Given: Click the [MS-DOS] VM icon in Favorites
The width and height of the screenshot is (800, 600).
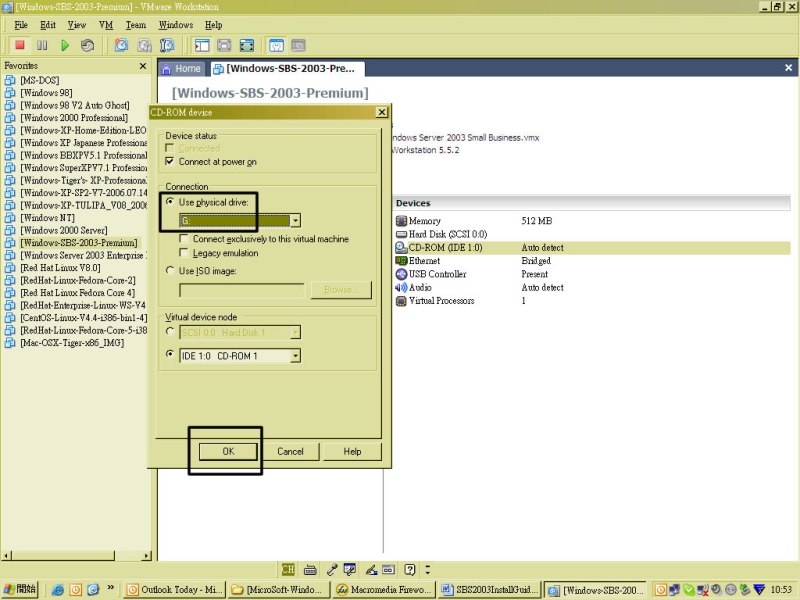Looking at the screenshot, I should [10, 80].
